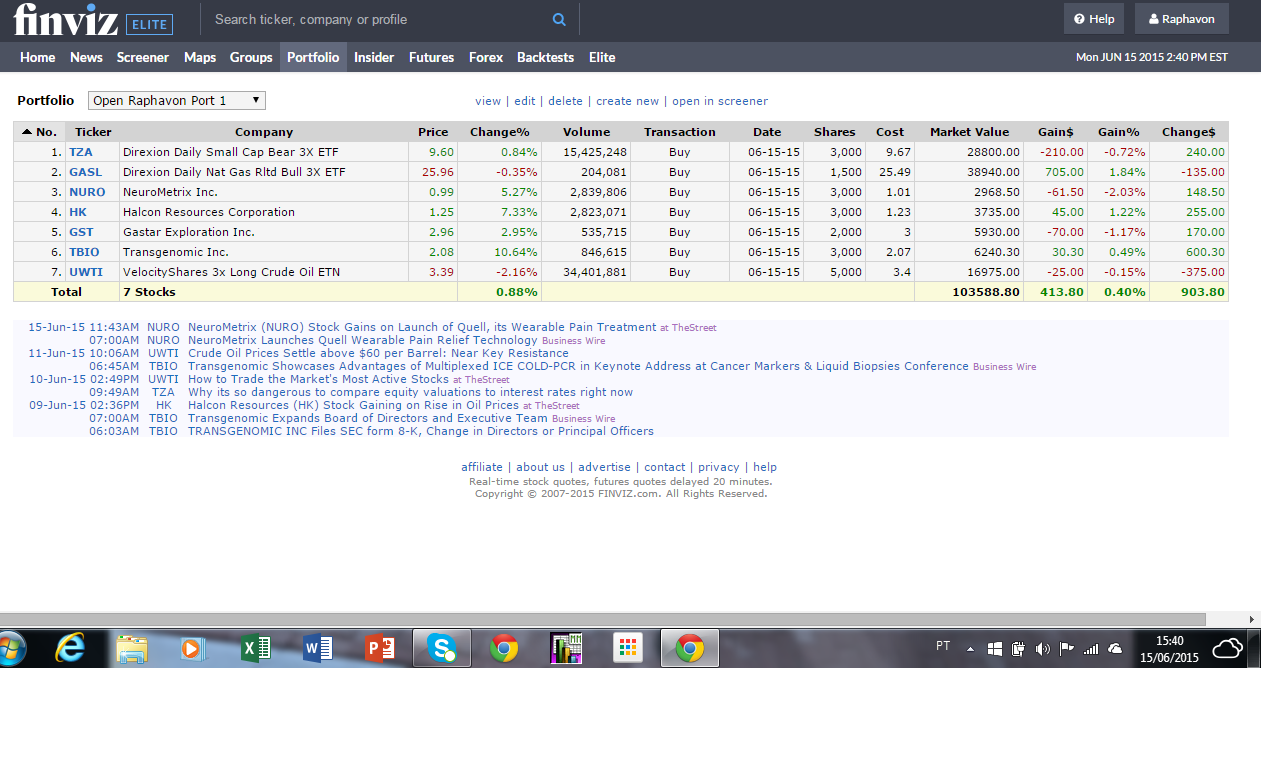Open the Raphavon user account button

click(x=1181, y=19)
